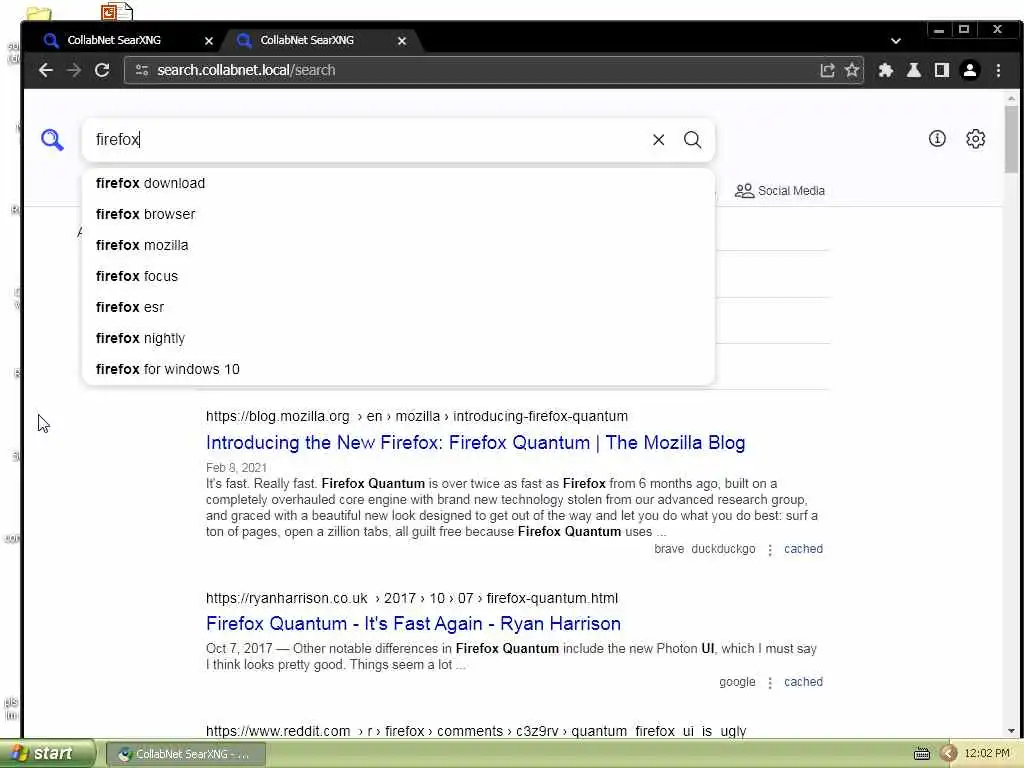Viewport: 1024px width, 768px height.
Task: Select the second CollabNet SearXNG tab
Action: coord(318,40)
